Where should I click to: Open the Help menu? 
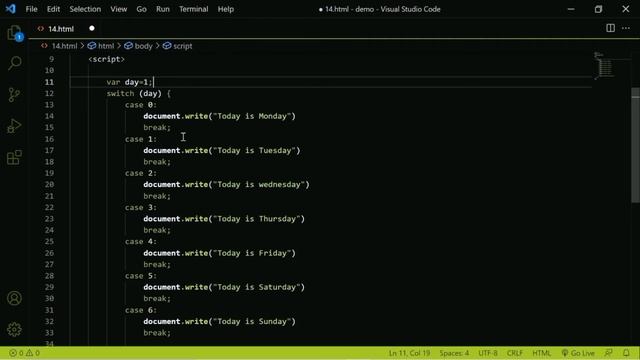point(225,9)
